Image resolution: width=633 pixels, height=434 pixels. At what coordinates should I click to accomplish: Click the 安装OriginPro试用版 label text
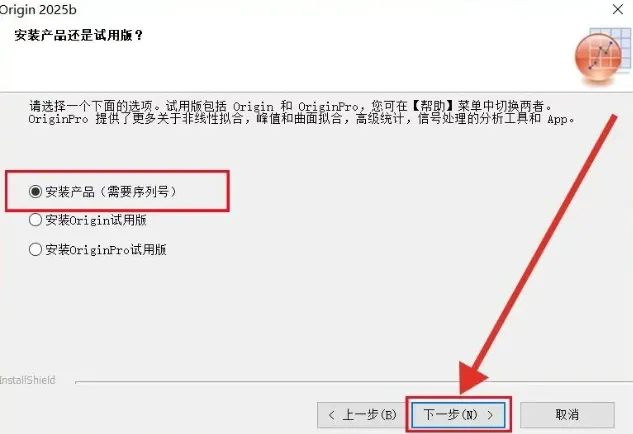[106, 249]
